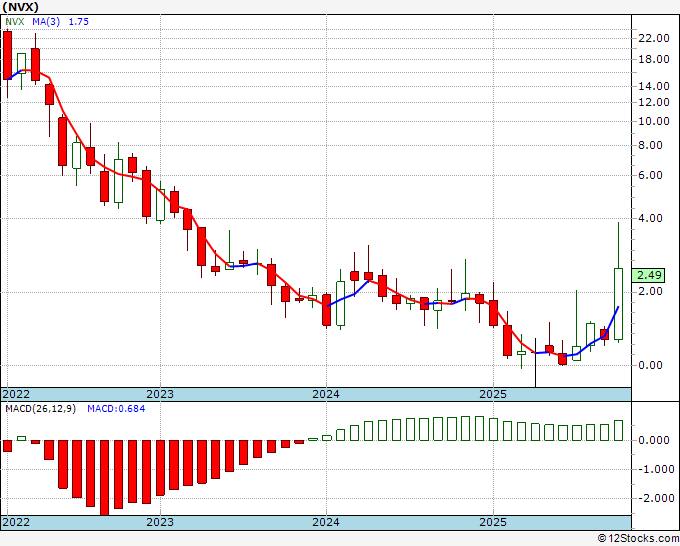Click the 2.49 current price tag
The image size is (680, 546).
(x=650, y=275)
